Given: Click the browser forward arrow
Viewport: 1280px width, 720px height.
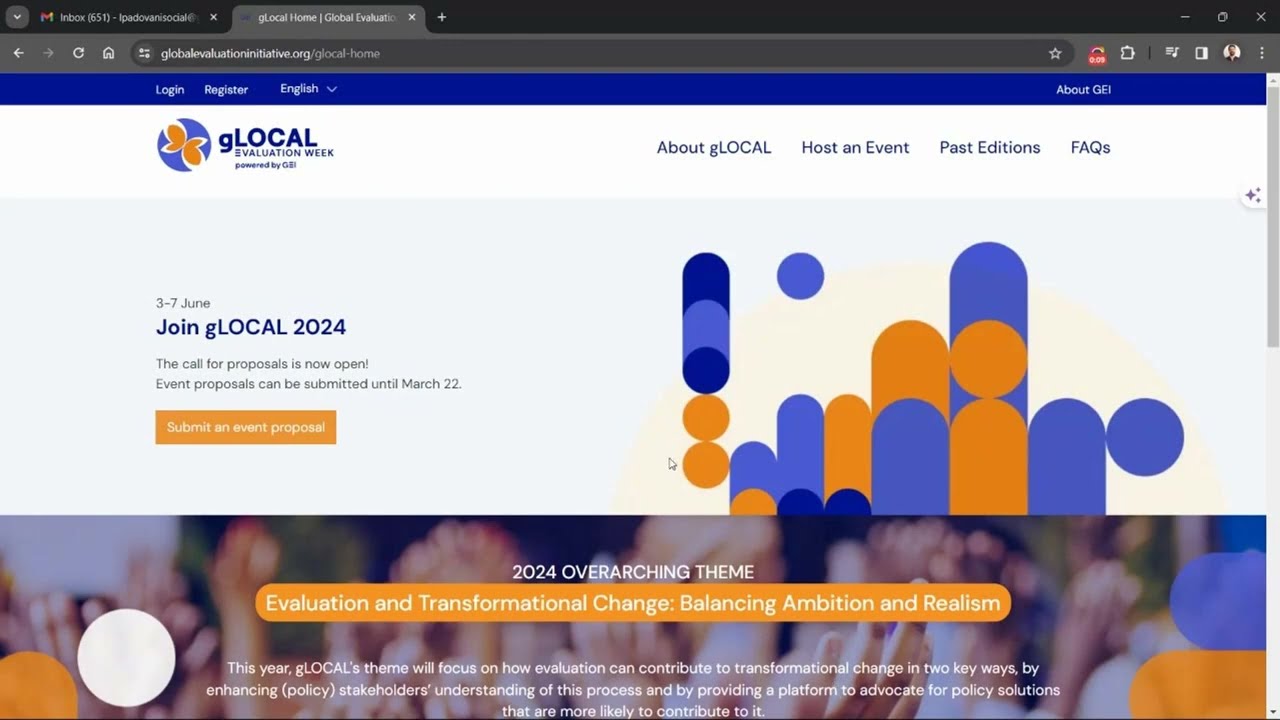Looking at the screenshot, I should click(48, 53).
